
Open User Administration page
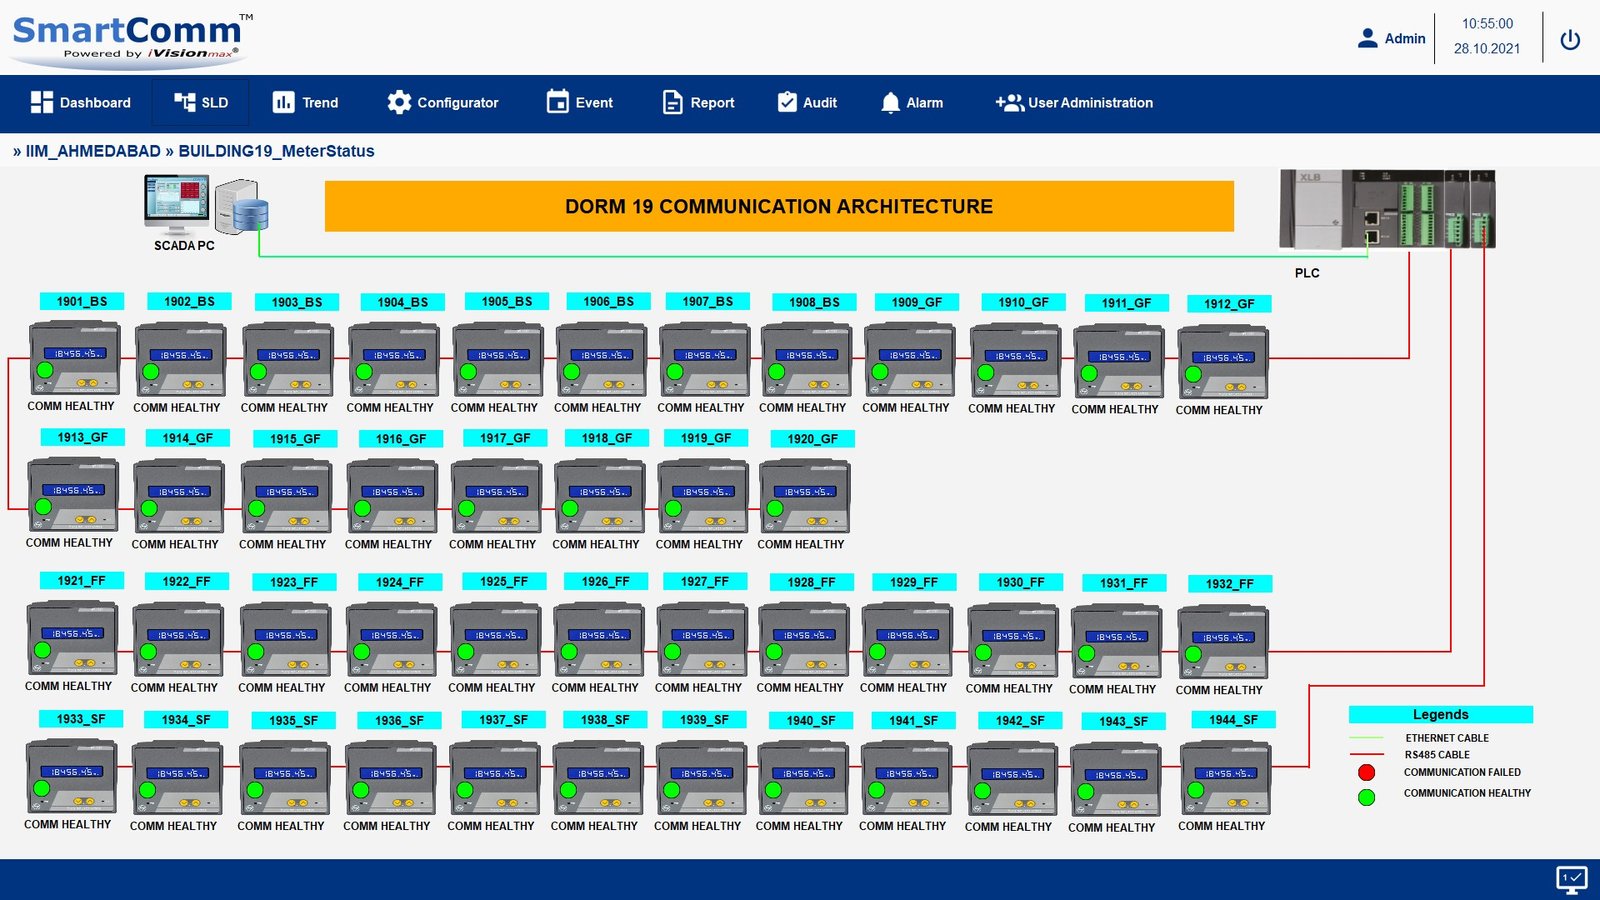pos(1074,102)
